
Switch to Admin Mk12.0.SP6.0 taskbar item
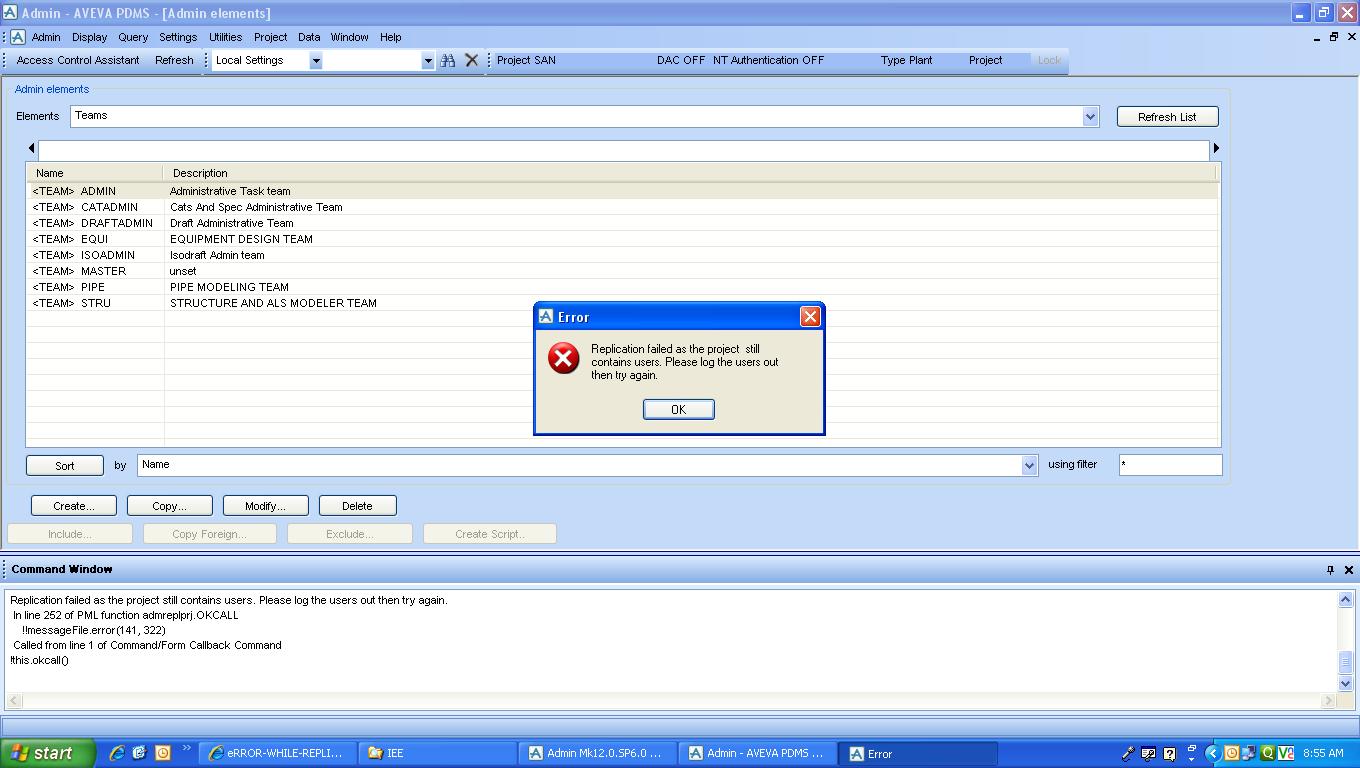[x=598, y=753]
